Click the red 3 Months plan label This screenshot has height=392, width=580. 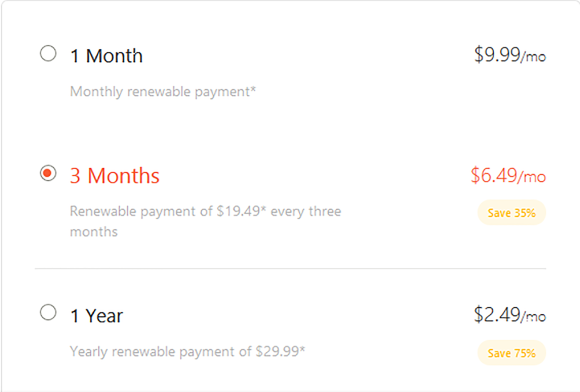[x=115, y=176]
